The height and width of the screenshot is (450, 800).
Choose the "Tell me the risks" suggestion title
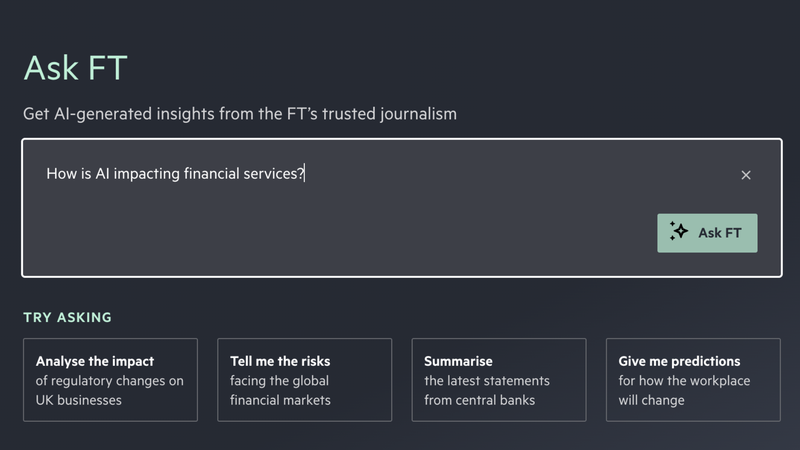tap(280, 361)
